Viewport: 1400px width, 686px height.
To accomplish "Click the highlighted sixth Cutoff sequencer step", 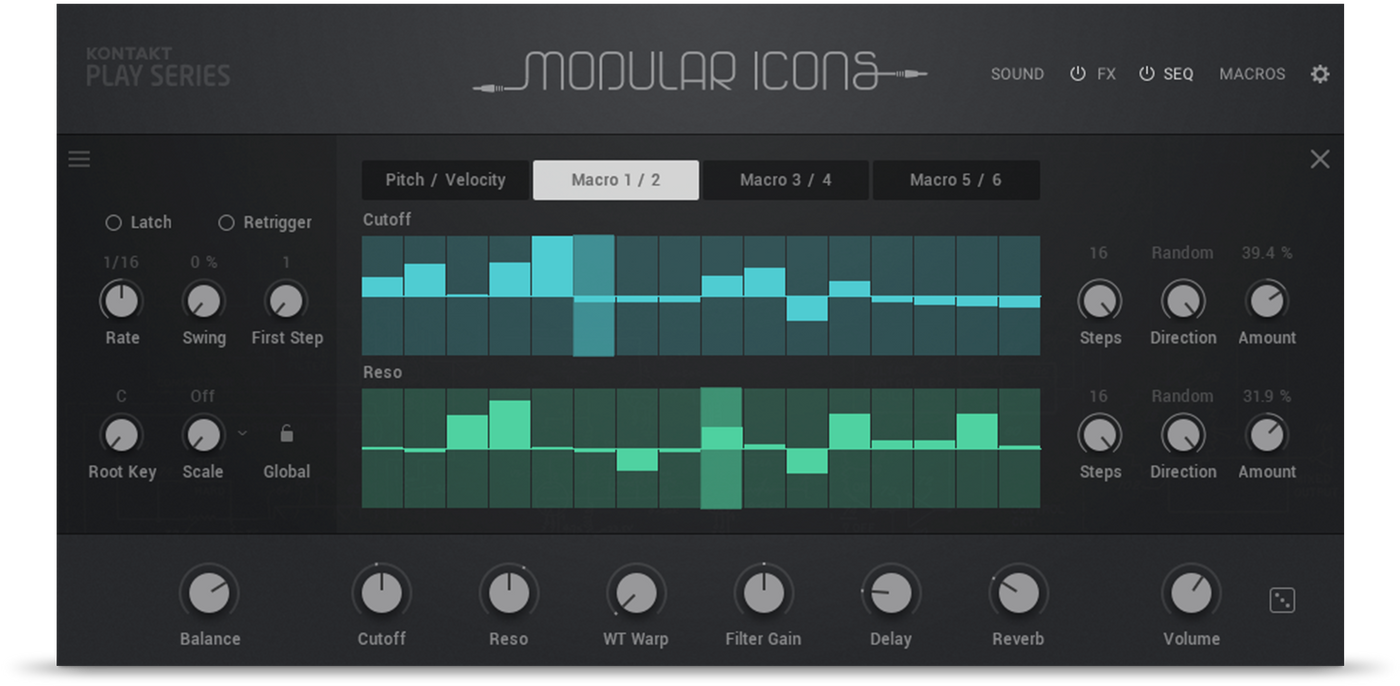I will pos(594,296).
